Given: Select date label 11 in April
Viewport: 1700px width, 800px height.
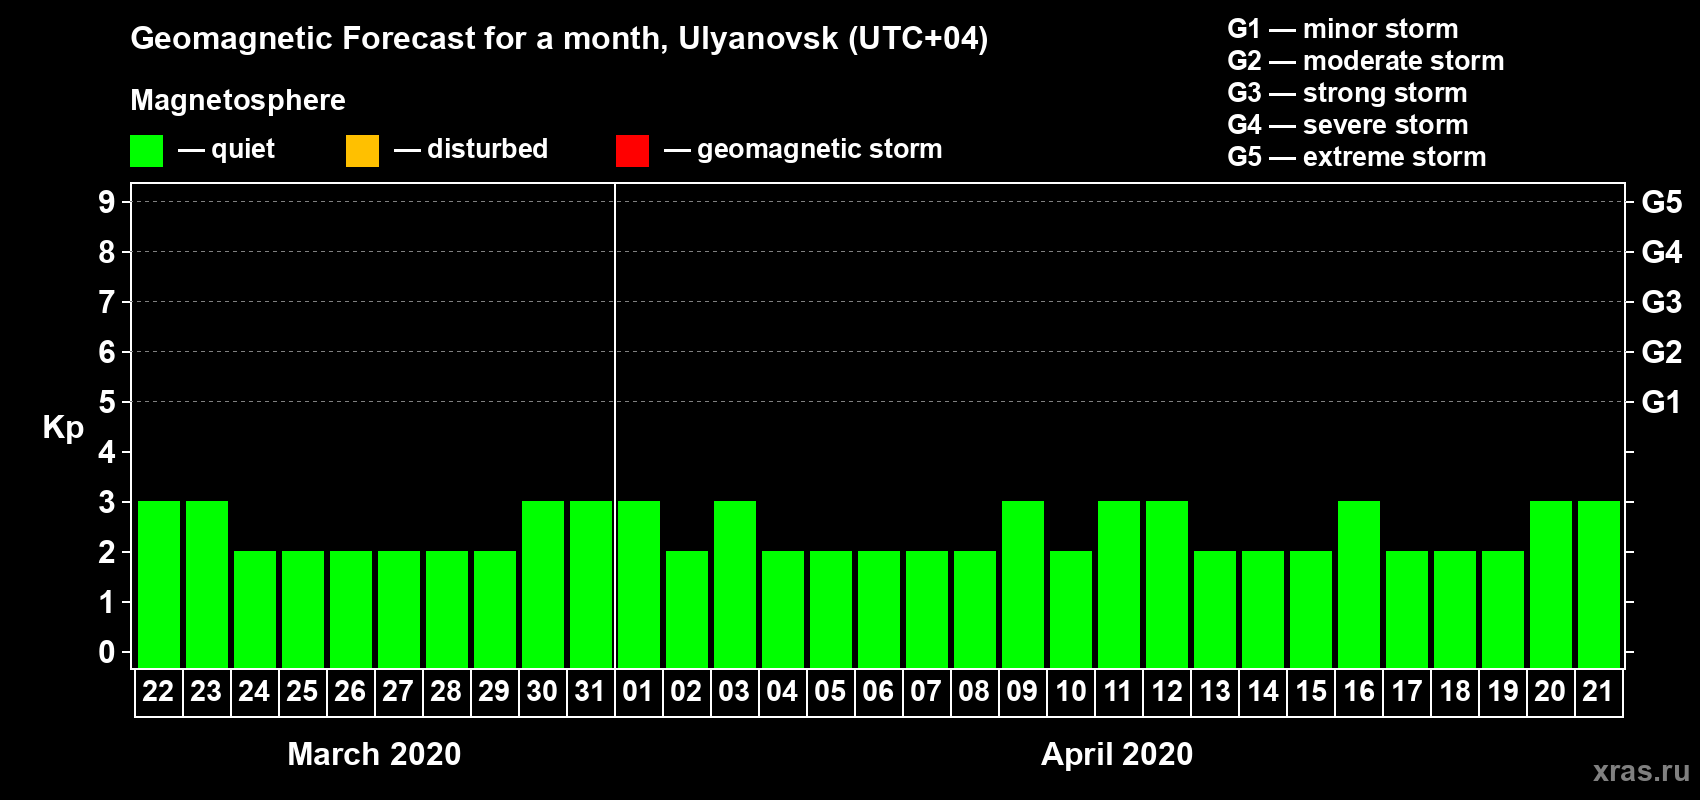Looking at the screenshot, I should [1118, 691].
